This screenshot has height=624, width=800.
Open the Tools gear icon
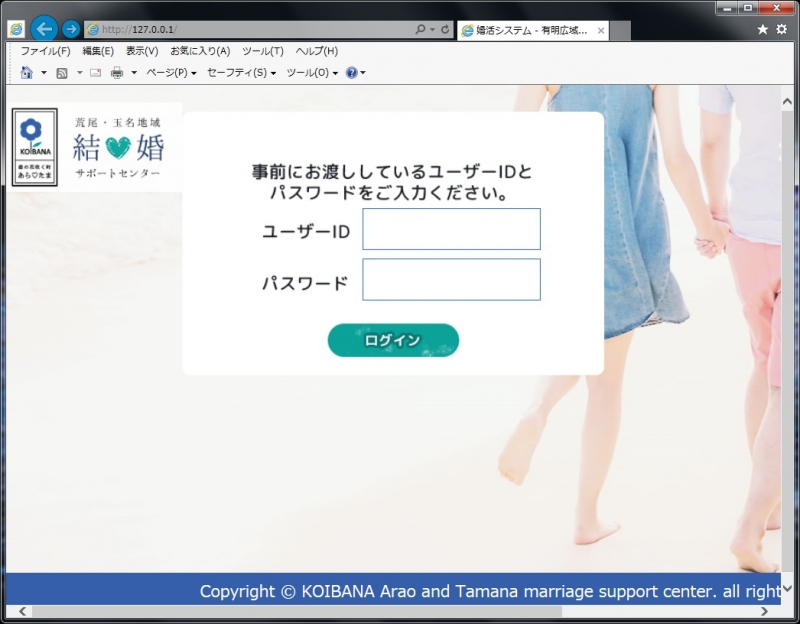point(781,30)
